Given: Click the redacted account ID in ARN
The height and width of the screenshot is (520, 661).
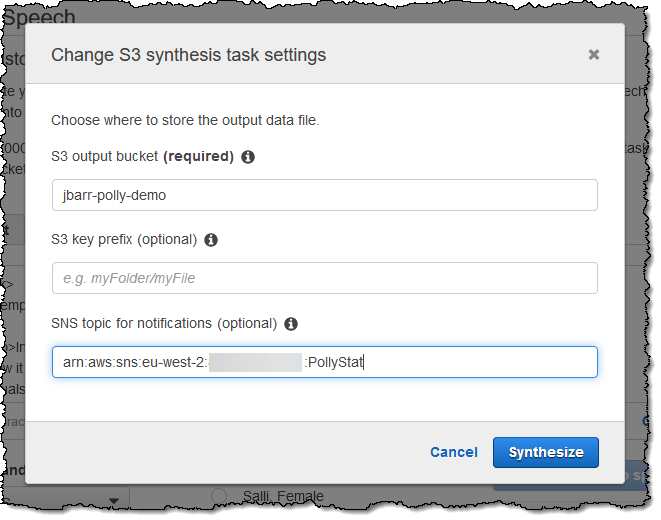Looking at the screenshot, I should coord(255,362).
